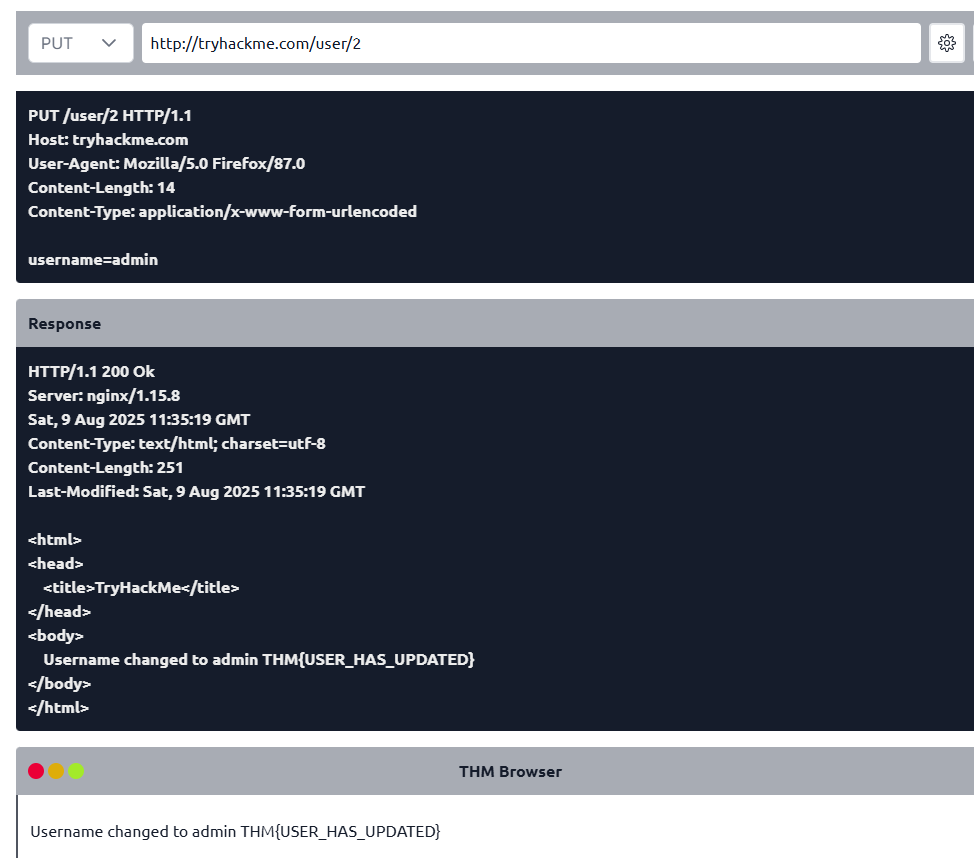The height and width of the screenshot is (858, 974).
Task: Open the PUT request method dropdown
Action: (81, 43)
